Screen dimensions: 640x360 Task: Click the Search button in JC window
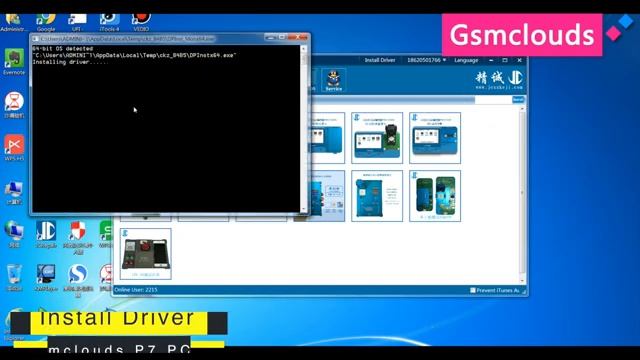pos(518,100)
